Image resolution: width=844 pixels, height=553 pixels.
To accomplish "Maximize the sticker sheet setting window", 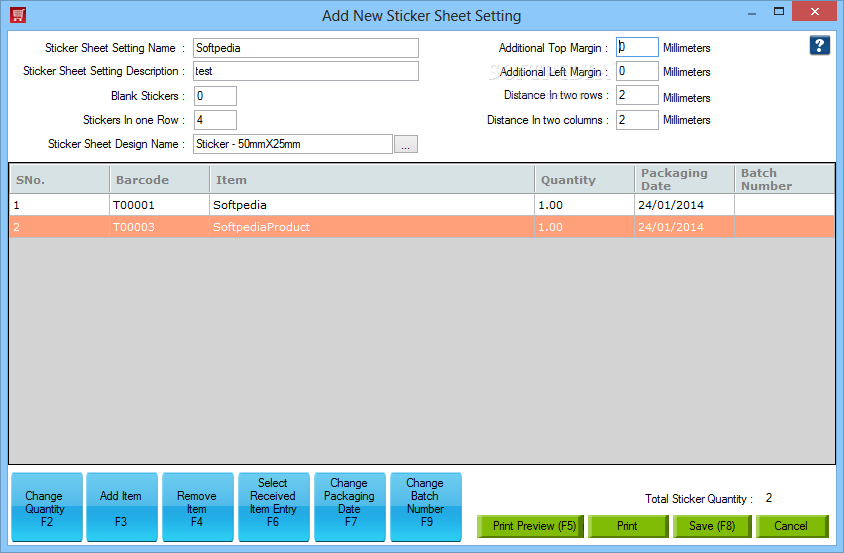I will pyautogui.click(x=779, y=12).
